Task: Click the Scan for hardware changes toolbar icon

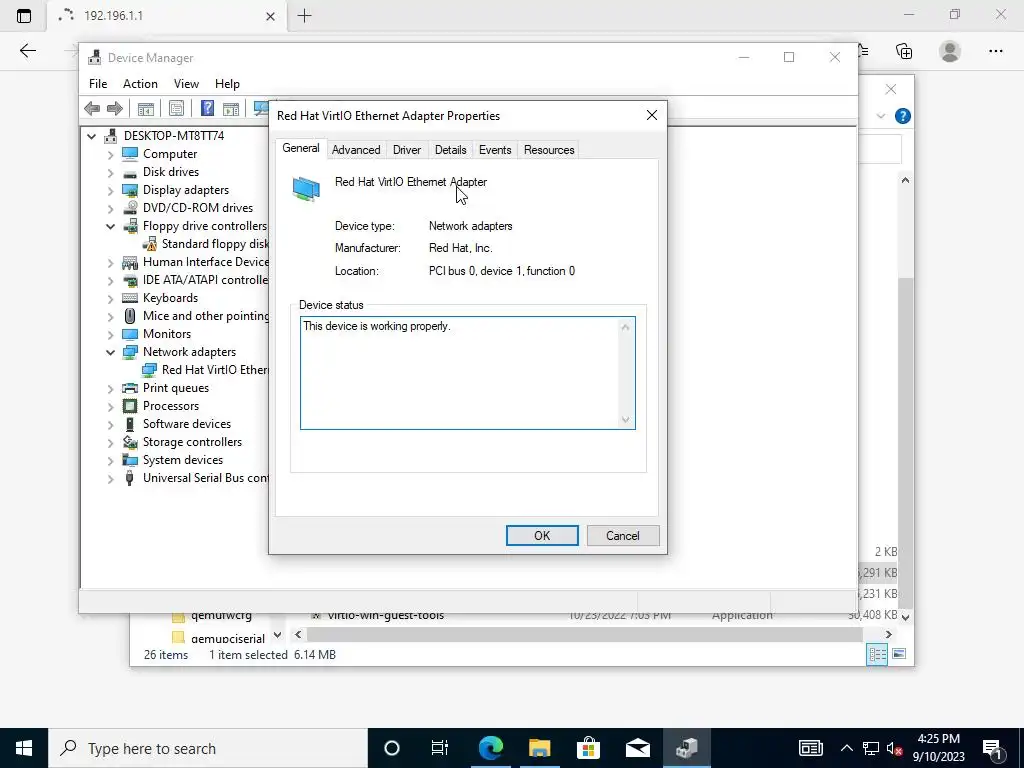Action: [x=261, y=108]
